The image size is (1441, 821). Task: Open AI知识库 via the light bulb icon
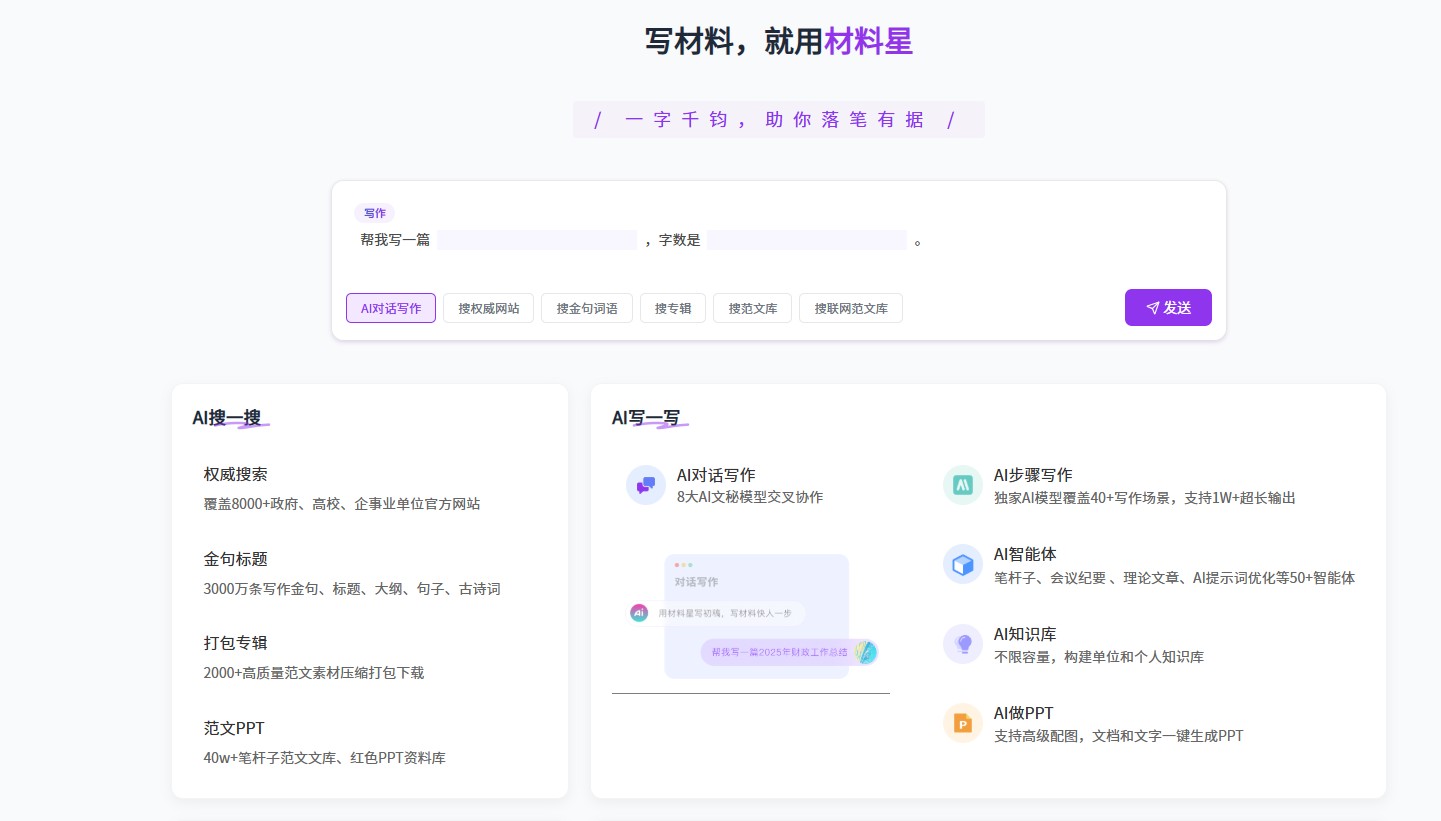(962, 643)
